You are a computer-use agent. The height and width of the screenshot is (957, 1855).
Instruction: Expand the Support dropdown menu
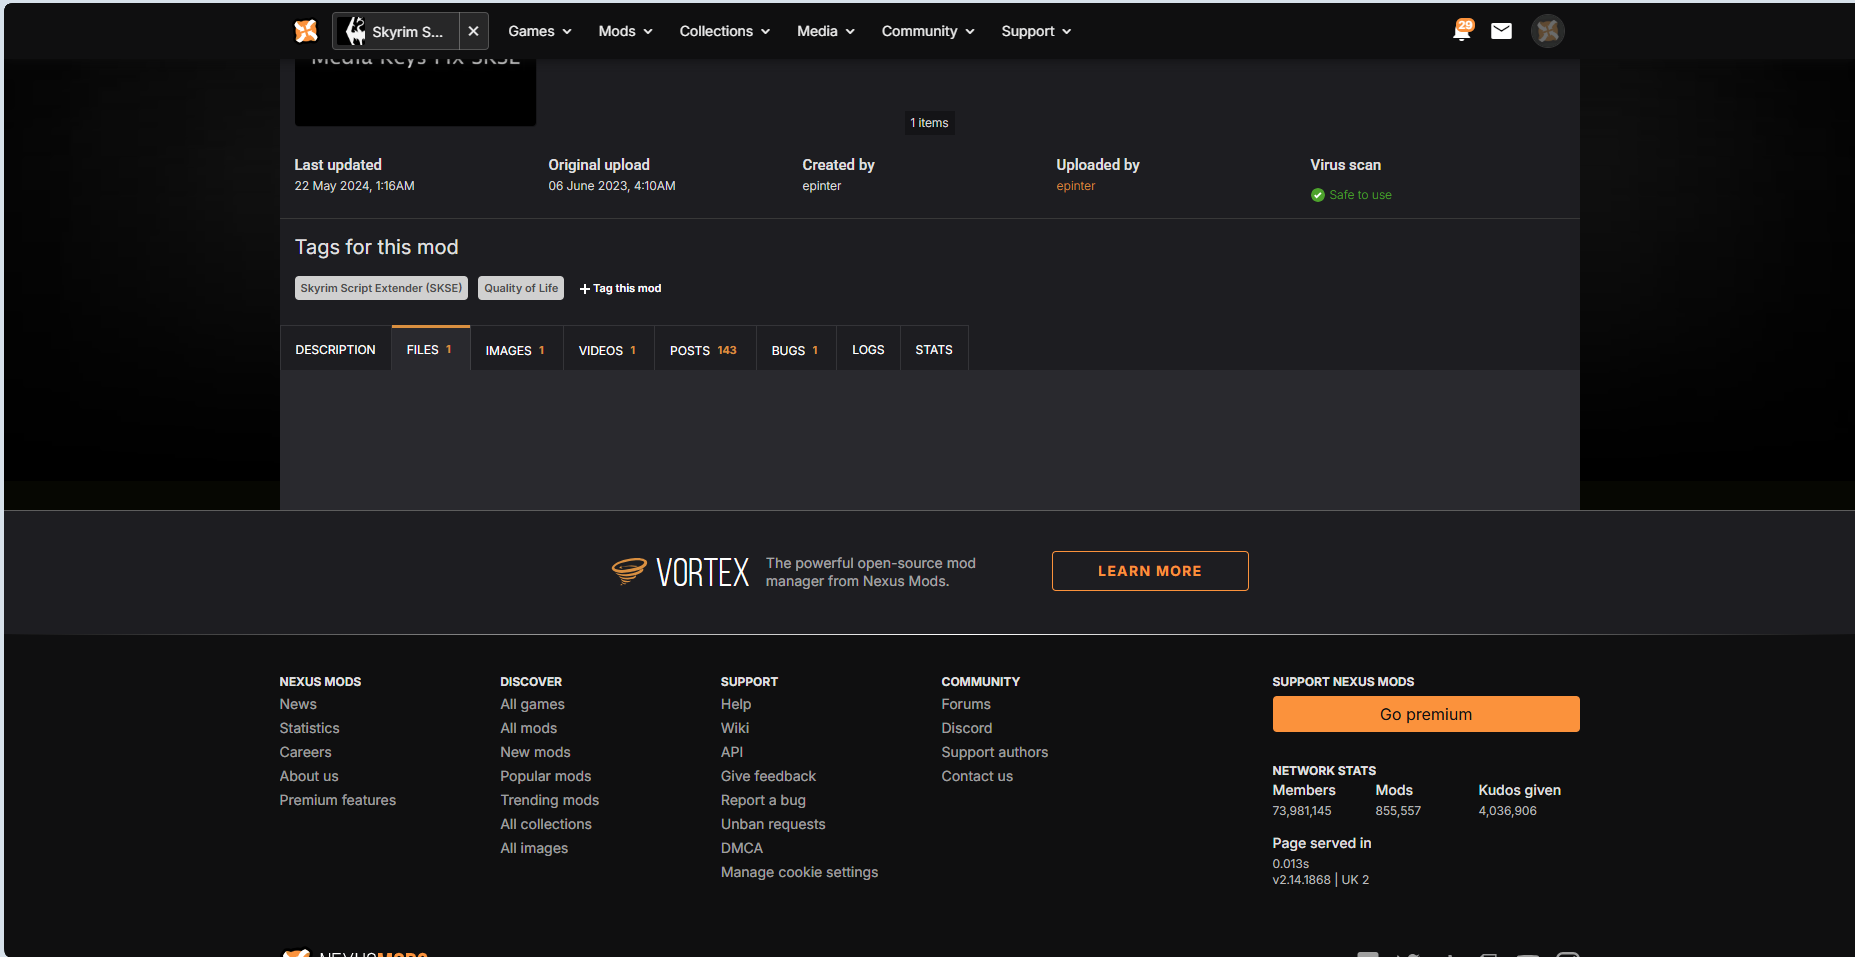pos(1036,31)
